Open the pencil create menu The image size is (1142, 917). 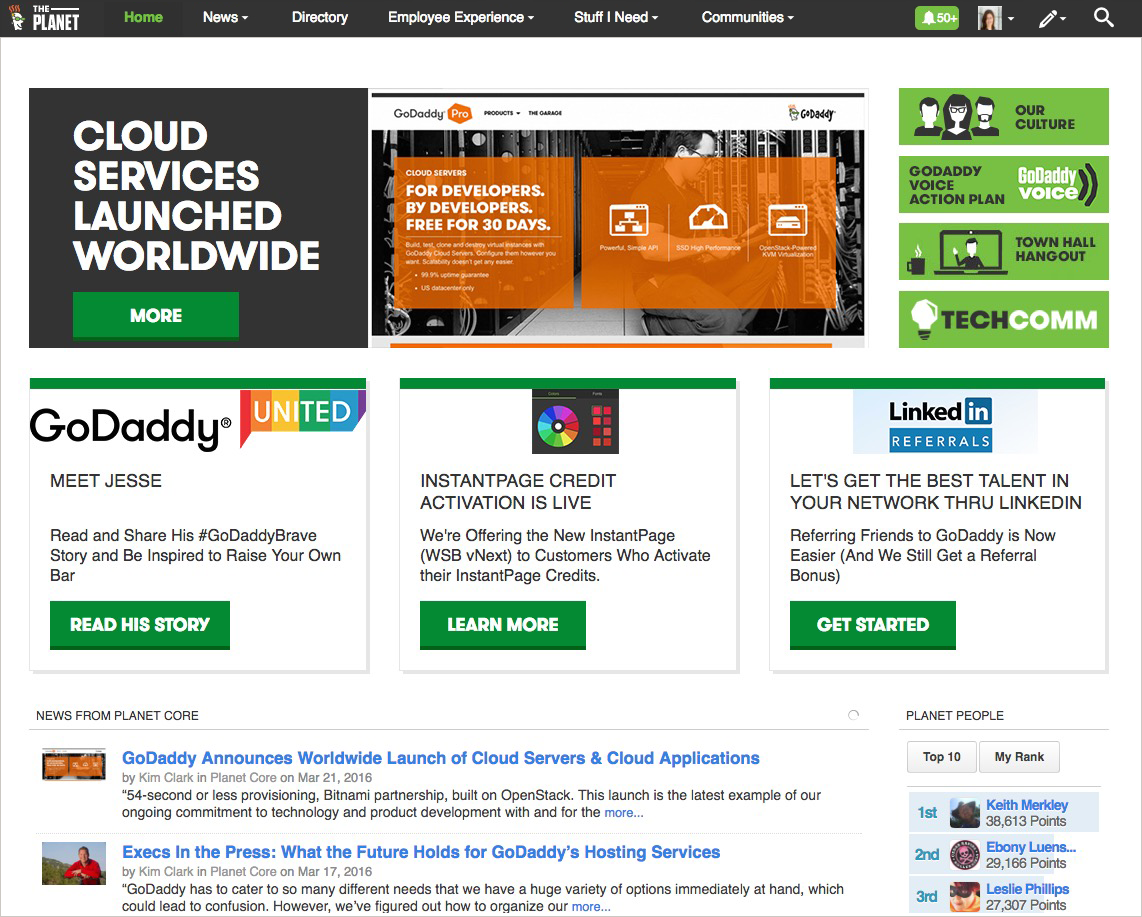(1052, 18)
